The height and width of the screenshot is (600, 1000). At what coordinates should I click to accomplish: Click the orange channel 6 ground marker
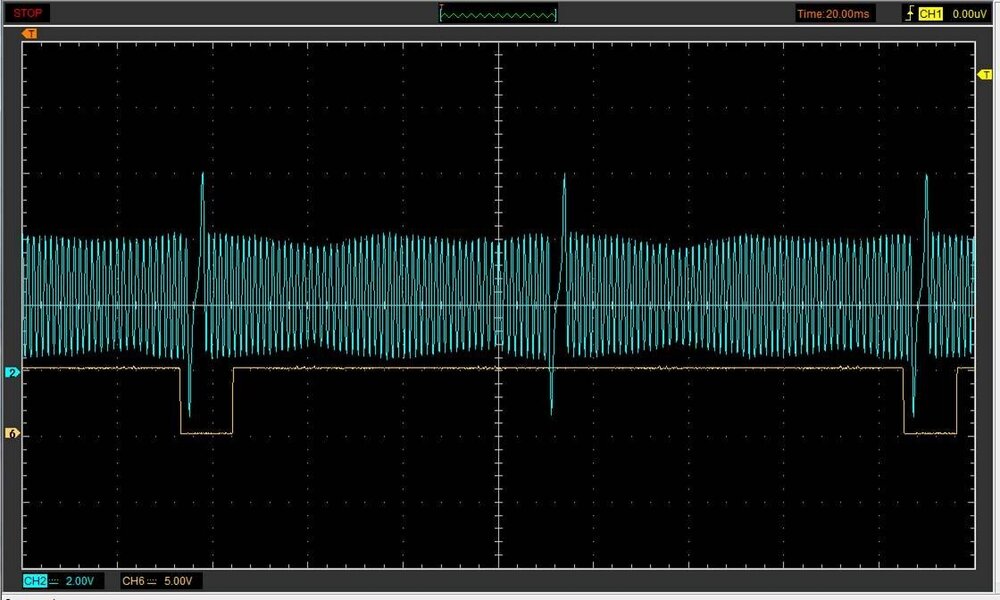(12, 433)
